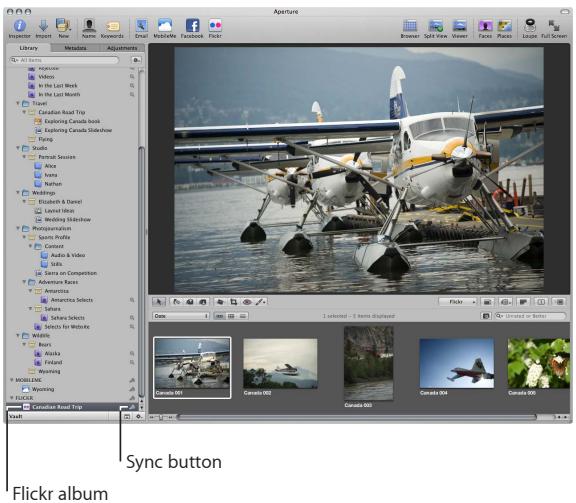This screenshot has width=576, height=503.
Task: Open the Keywords HUD icon
Action: [112, 26]
